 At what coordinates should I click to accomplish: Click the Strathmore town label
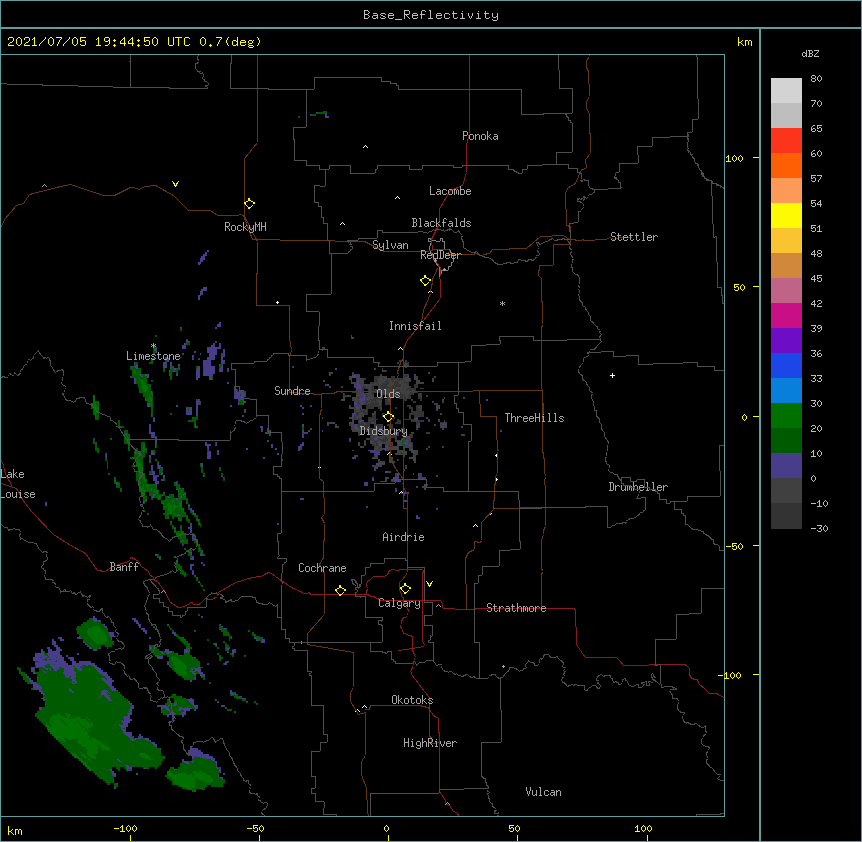tap(516, 608)
